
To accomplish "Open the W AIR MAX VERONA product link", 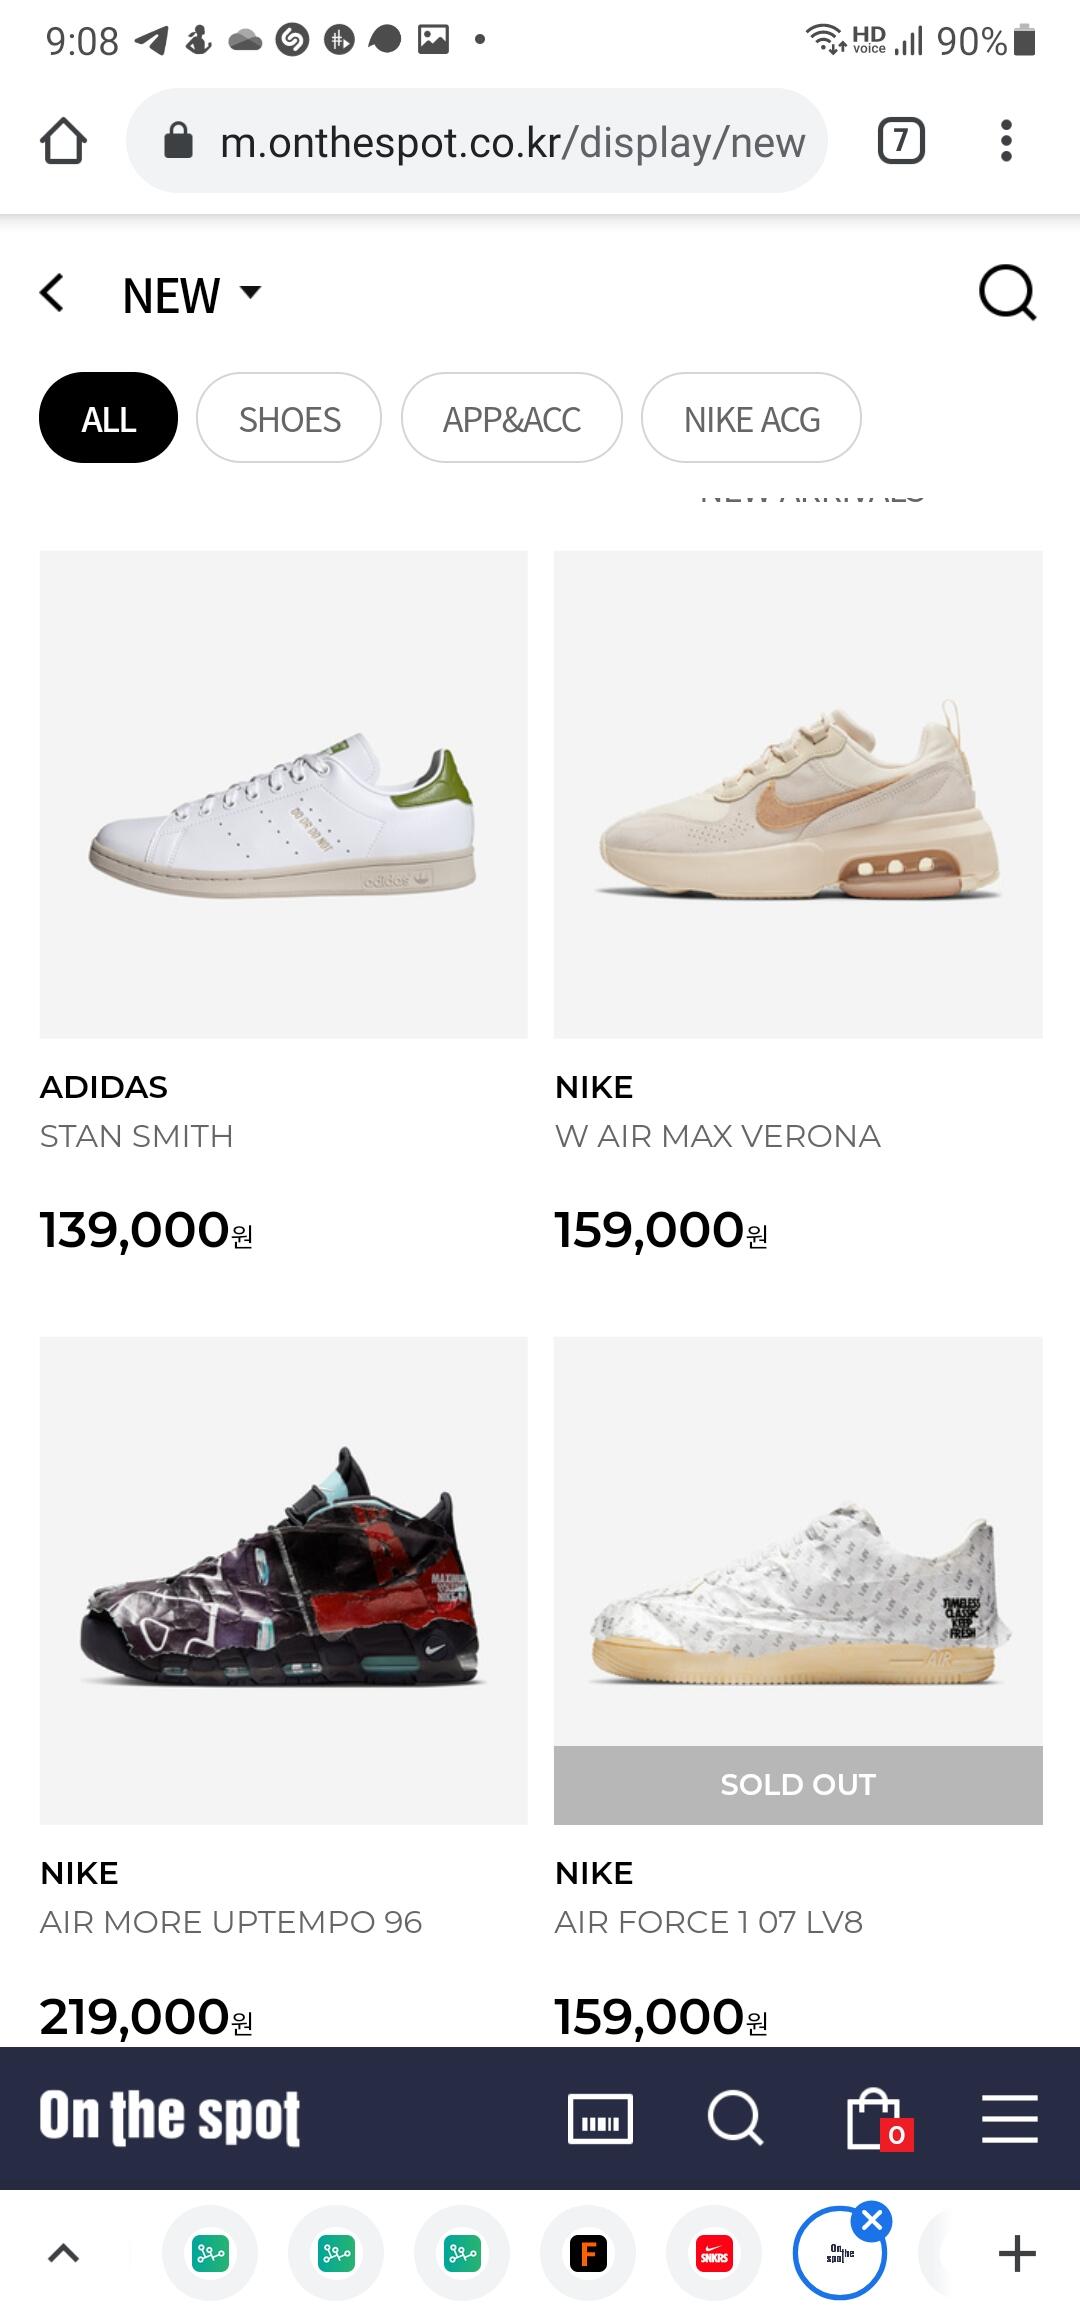I will pos(717,1136).
